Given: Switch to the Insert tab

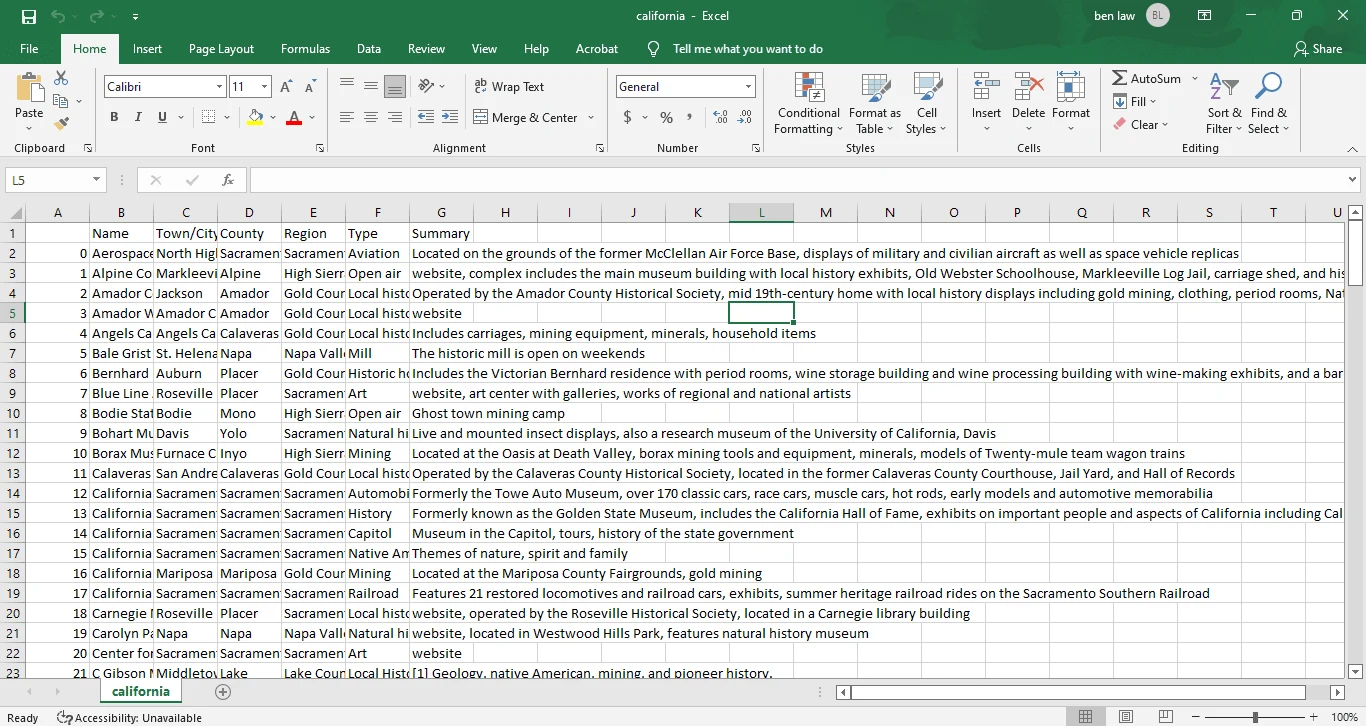Looking at the screenshot, I should (x=147, y=48).
